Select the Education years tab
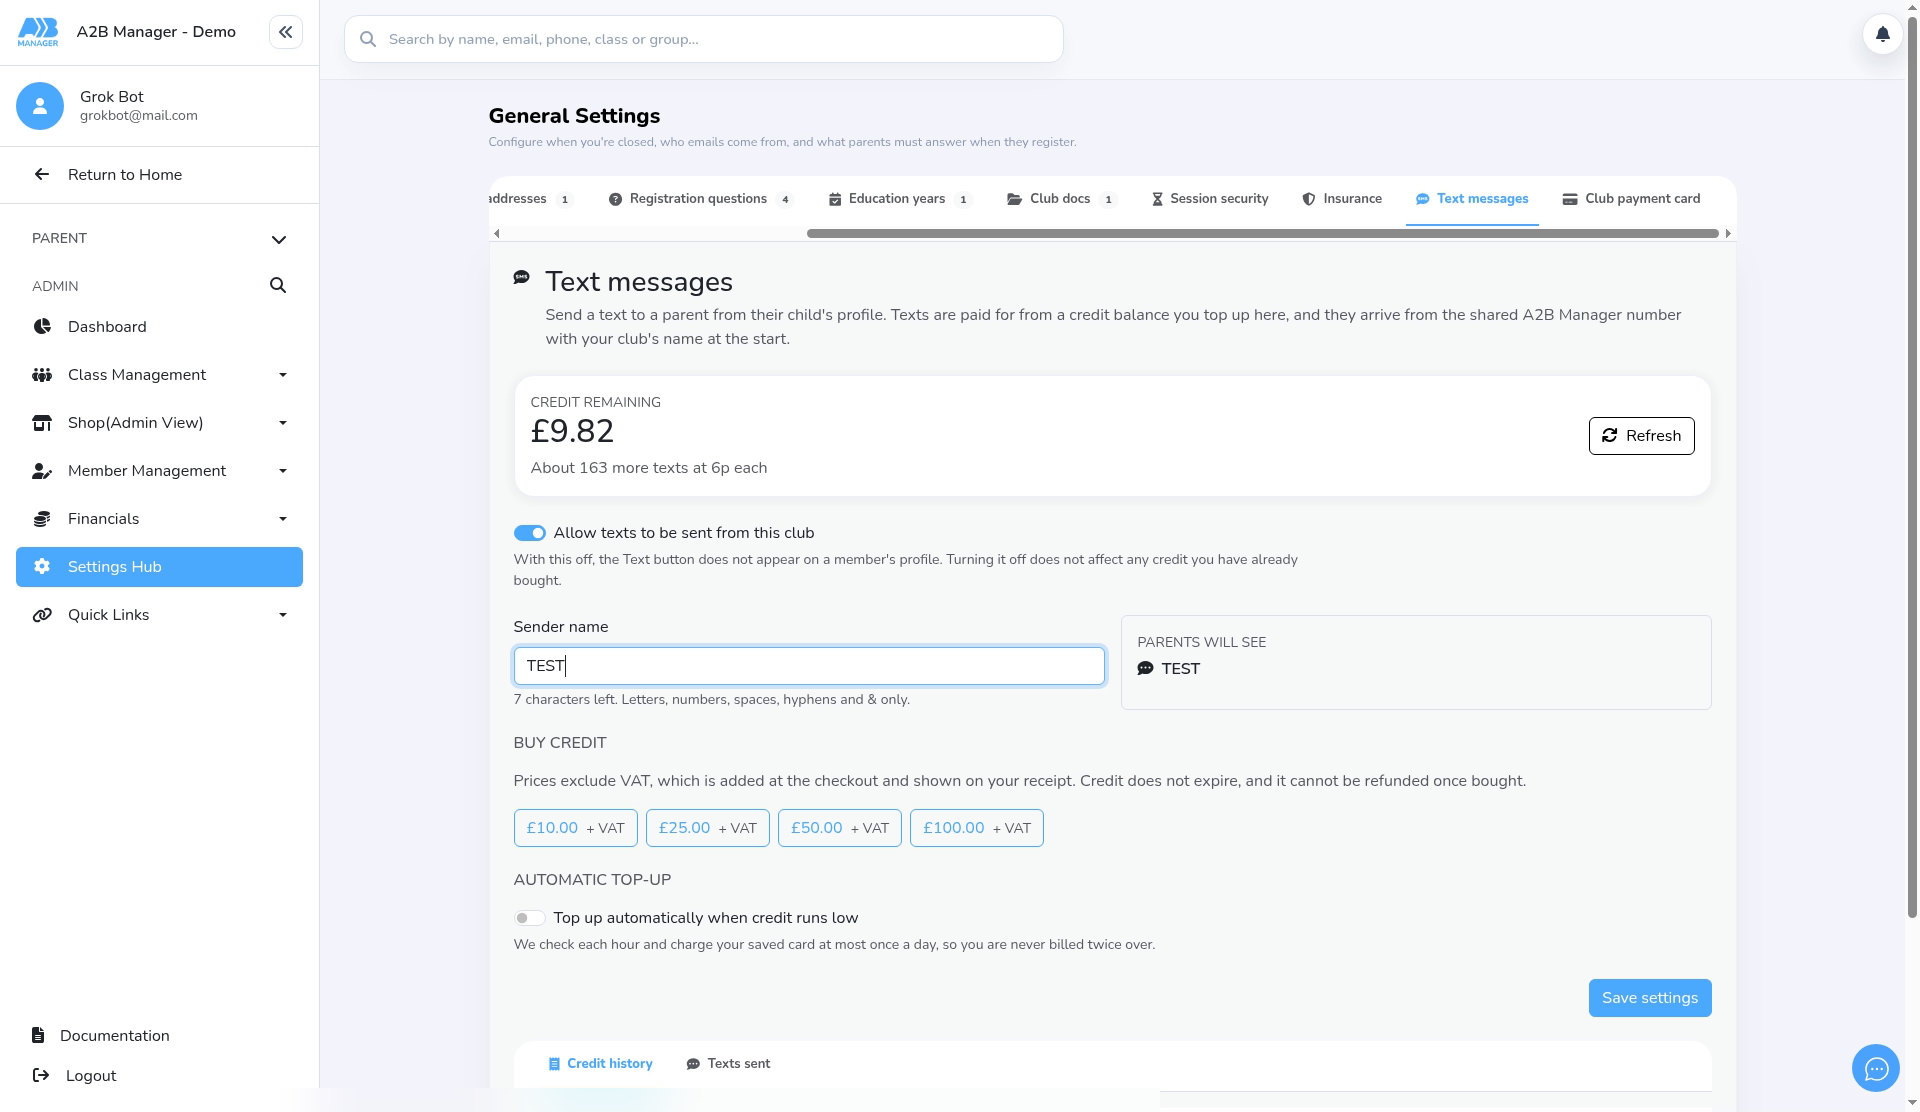1920x1112 pixels. click(x=900, y=199)
